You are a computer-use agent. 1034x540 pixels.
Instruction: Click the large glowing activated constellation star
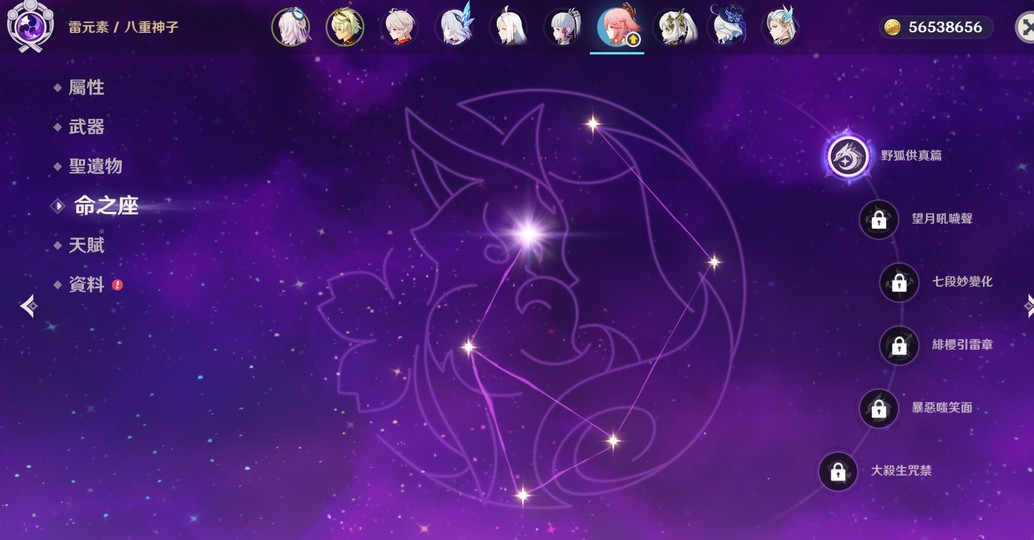528,233
